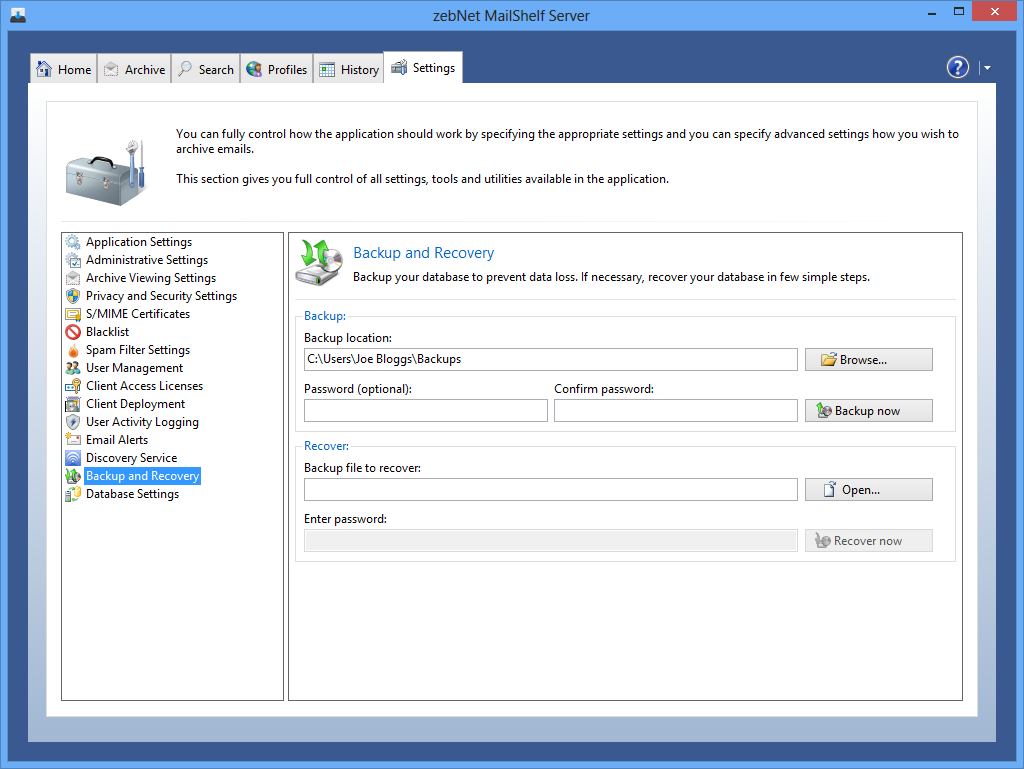Viewport: 1024px width, 769px height.
Task: Click the S/MIME Certificates icon
Action: coord(73,314)
